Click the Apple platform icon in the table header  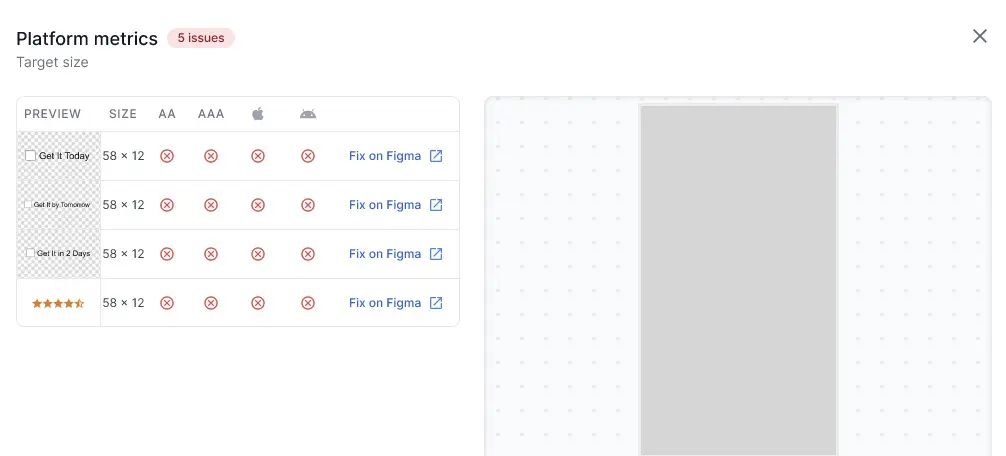[258, 114]
